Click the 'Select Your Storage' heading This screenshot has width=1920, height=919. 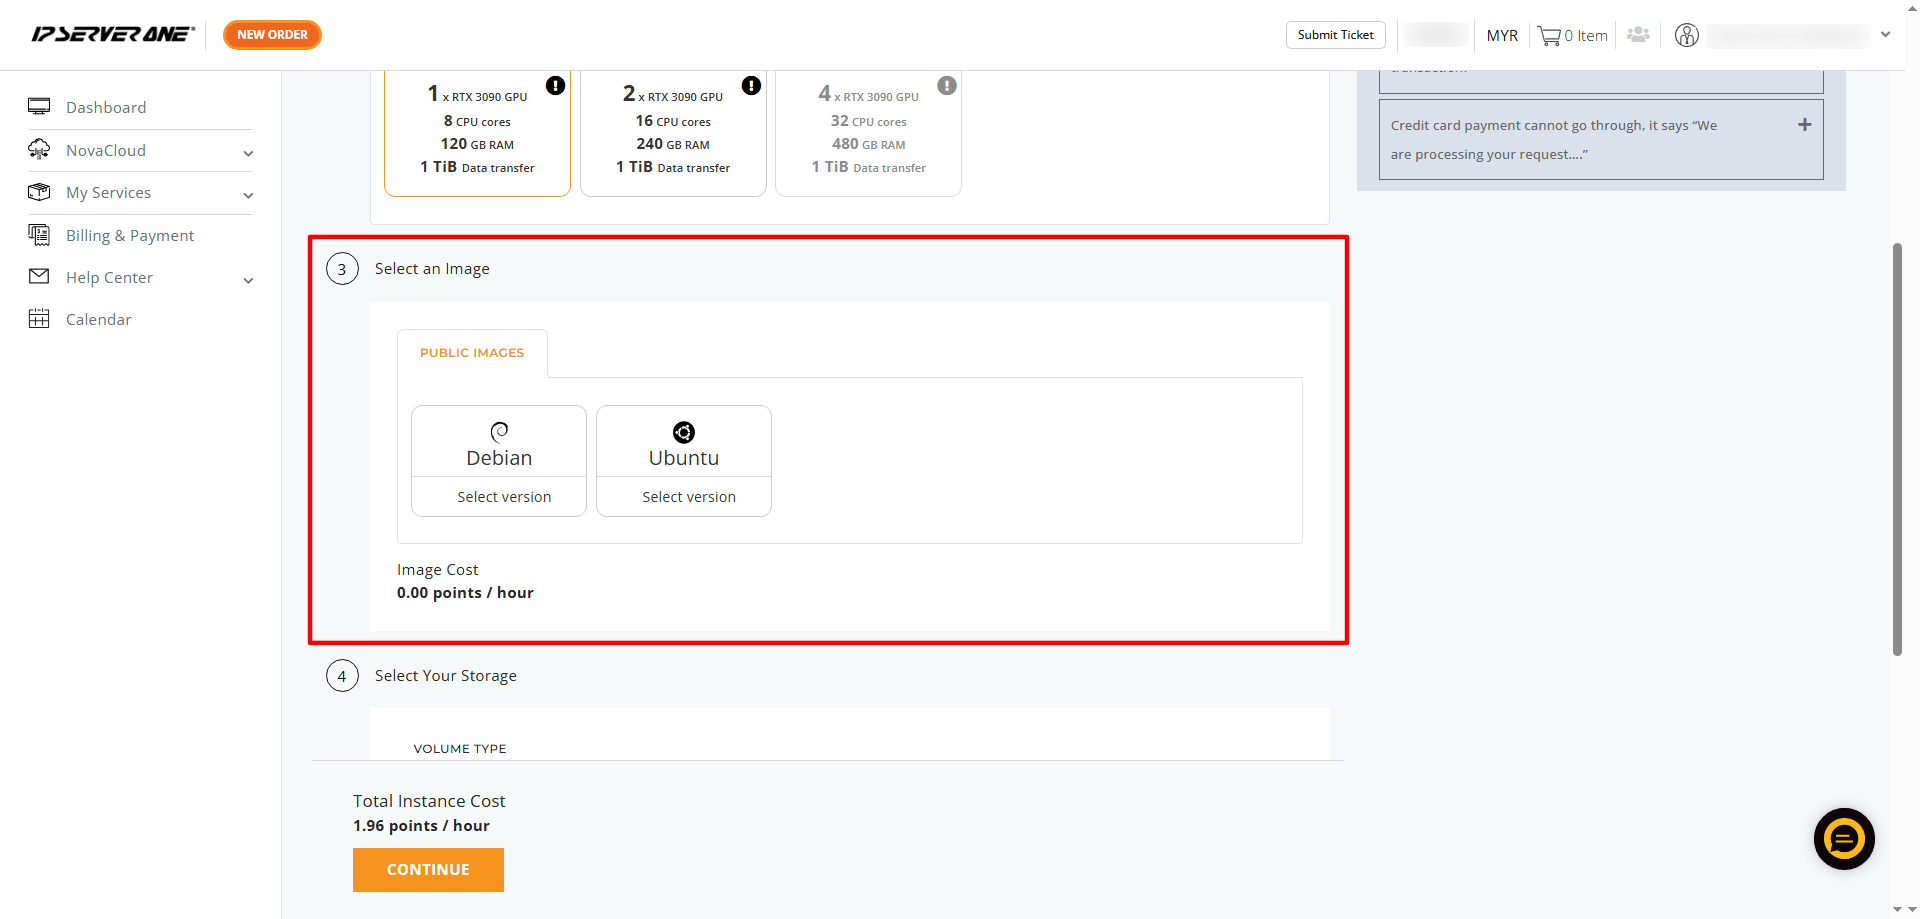(446, 676)
